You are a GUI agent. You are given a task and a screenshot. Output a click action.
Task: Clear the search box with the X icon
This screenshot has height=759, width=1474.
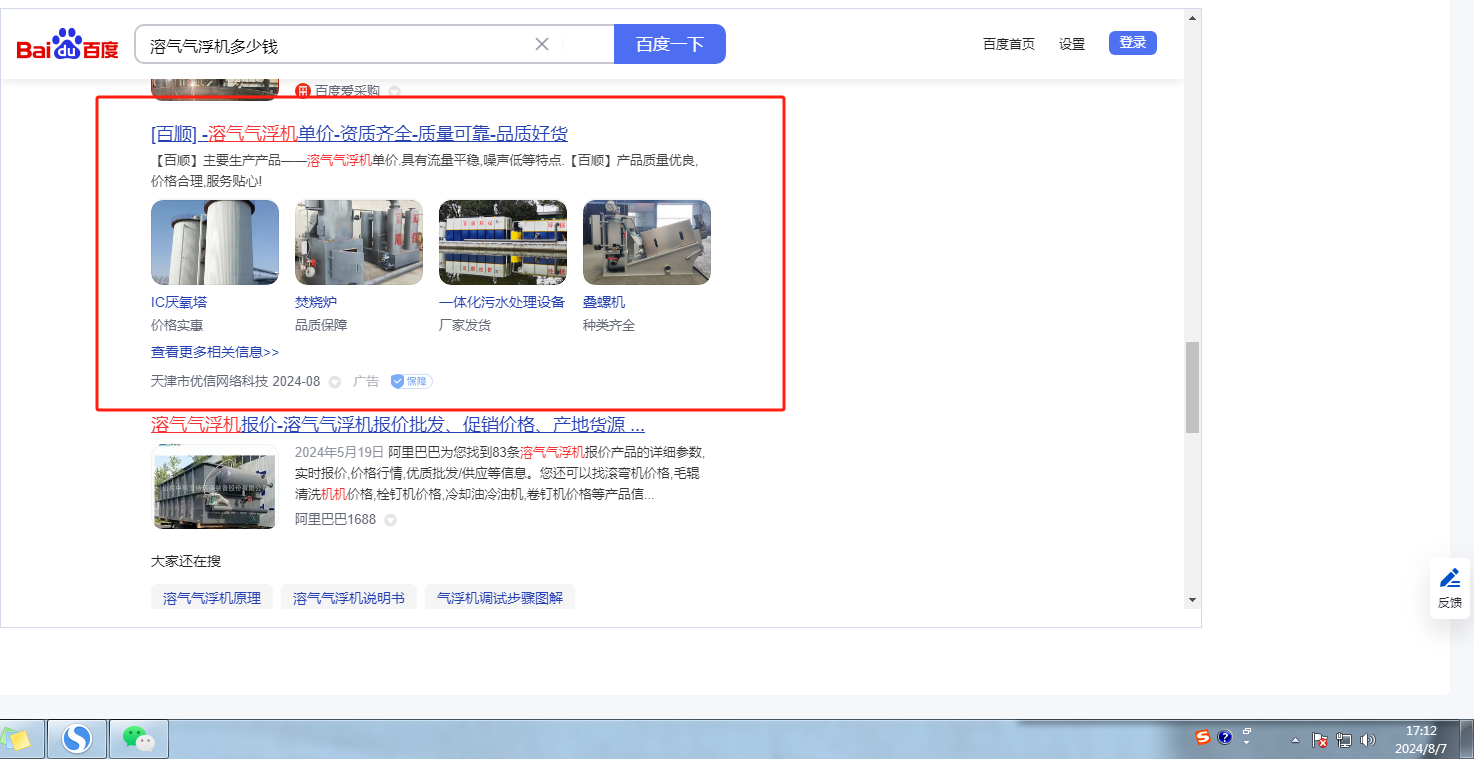(x=542, y=44)
